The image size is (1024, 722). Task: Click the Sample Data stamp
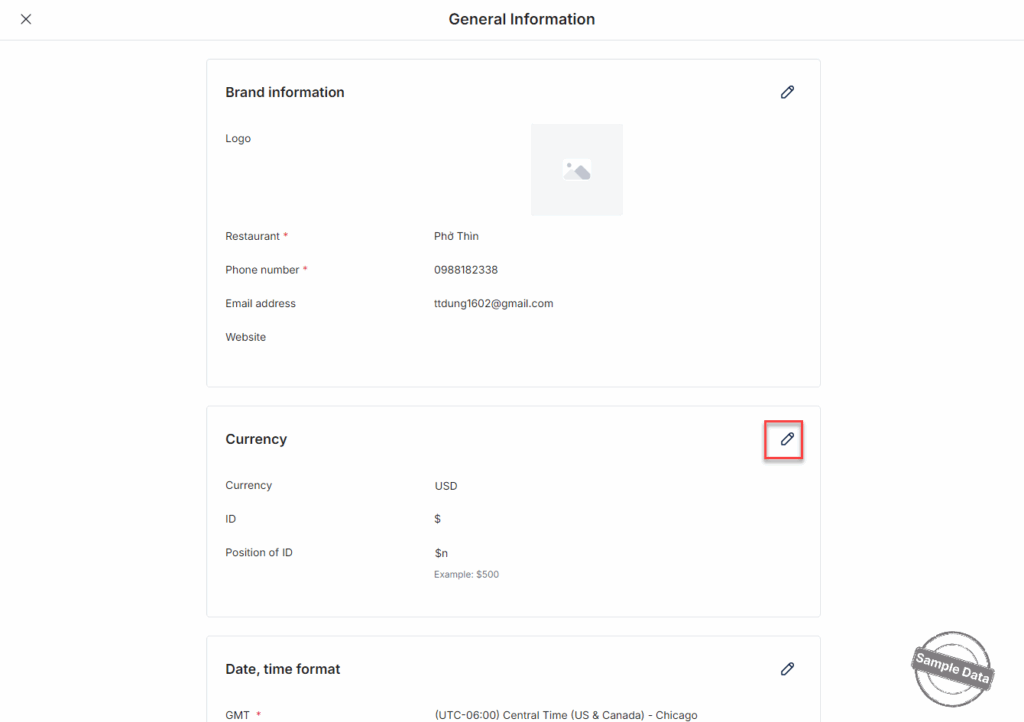pos(953,667)
